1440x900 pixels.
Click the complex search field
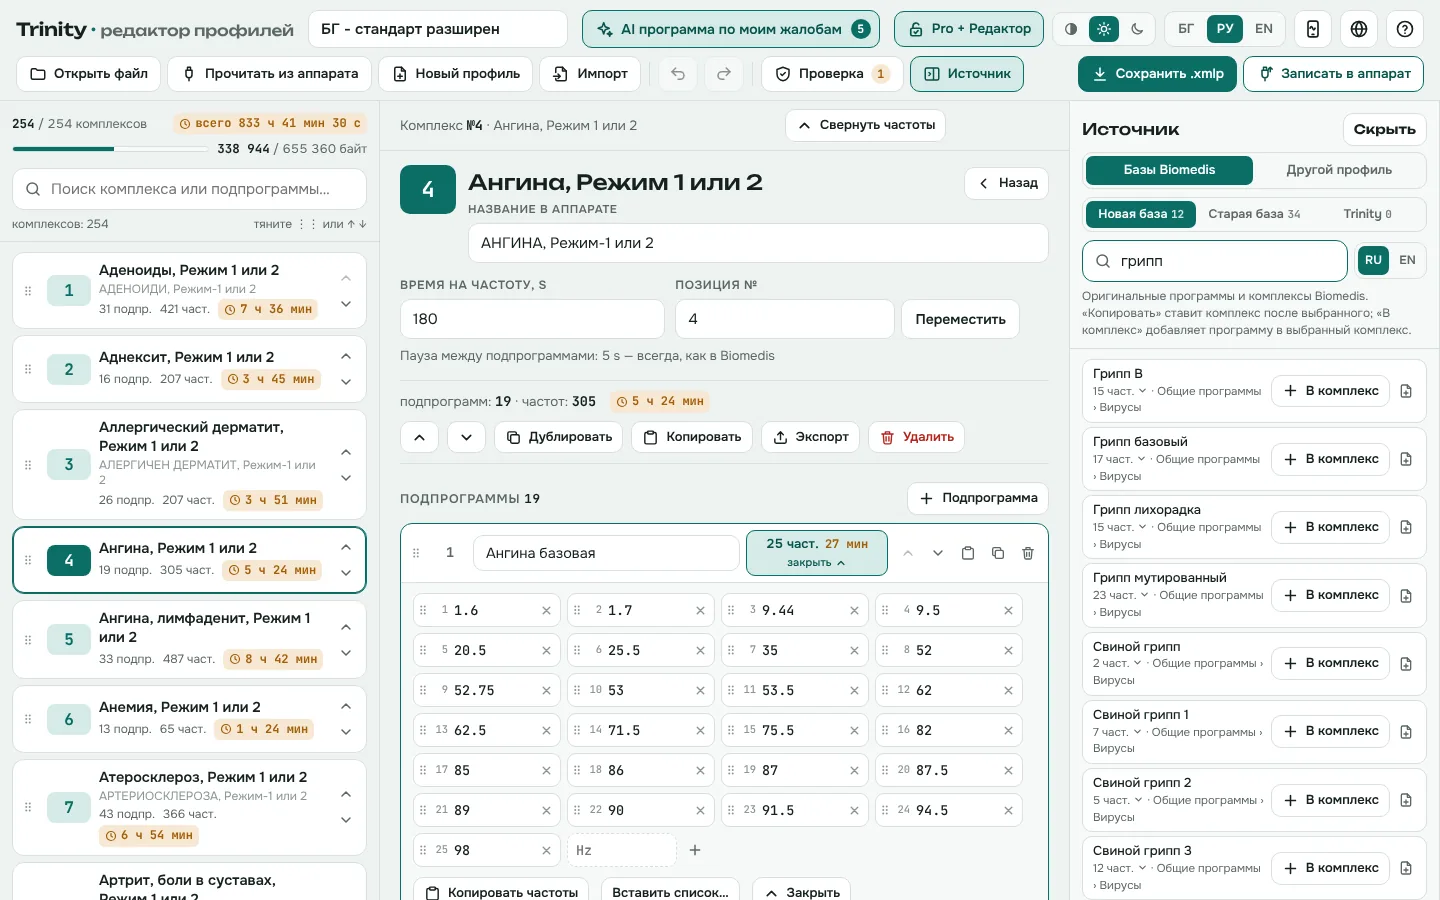189,189
